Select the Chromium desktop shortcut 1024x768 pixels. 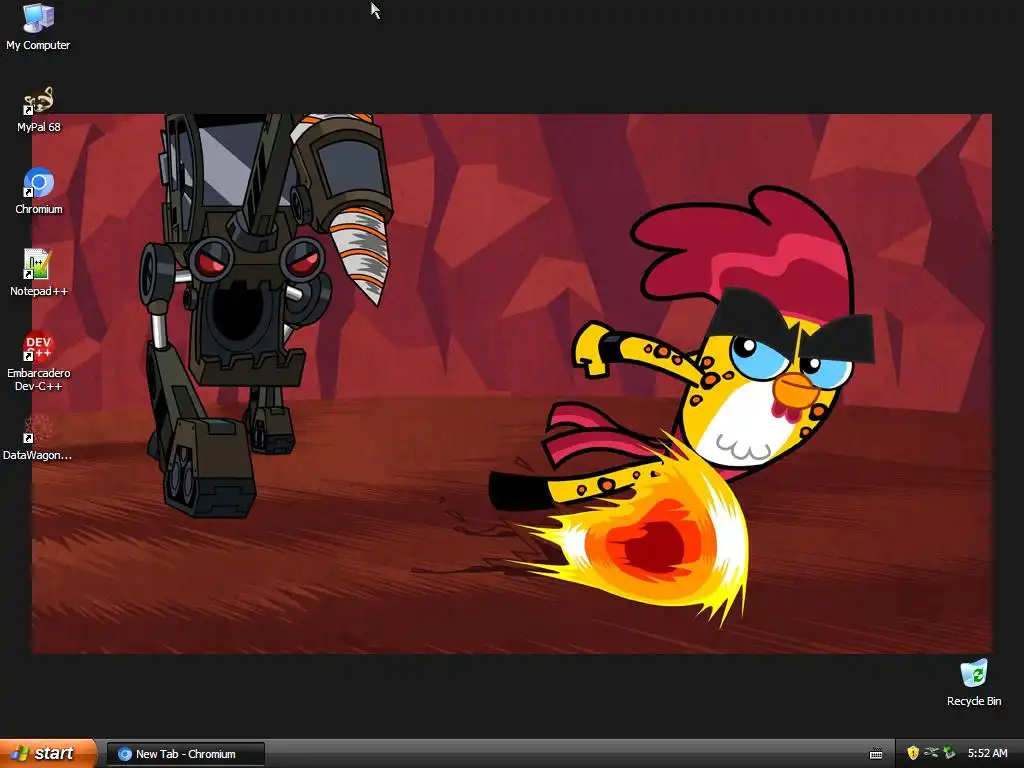click(39, 192)
